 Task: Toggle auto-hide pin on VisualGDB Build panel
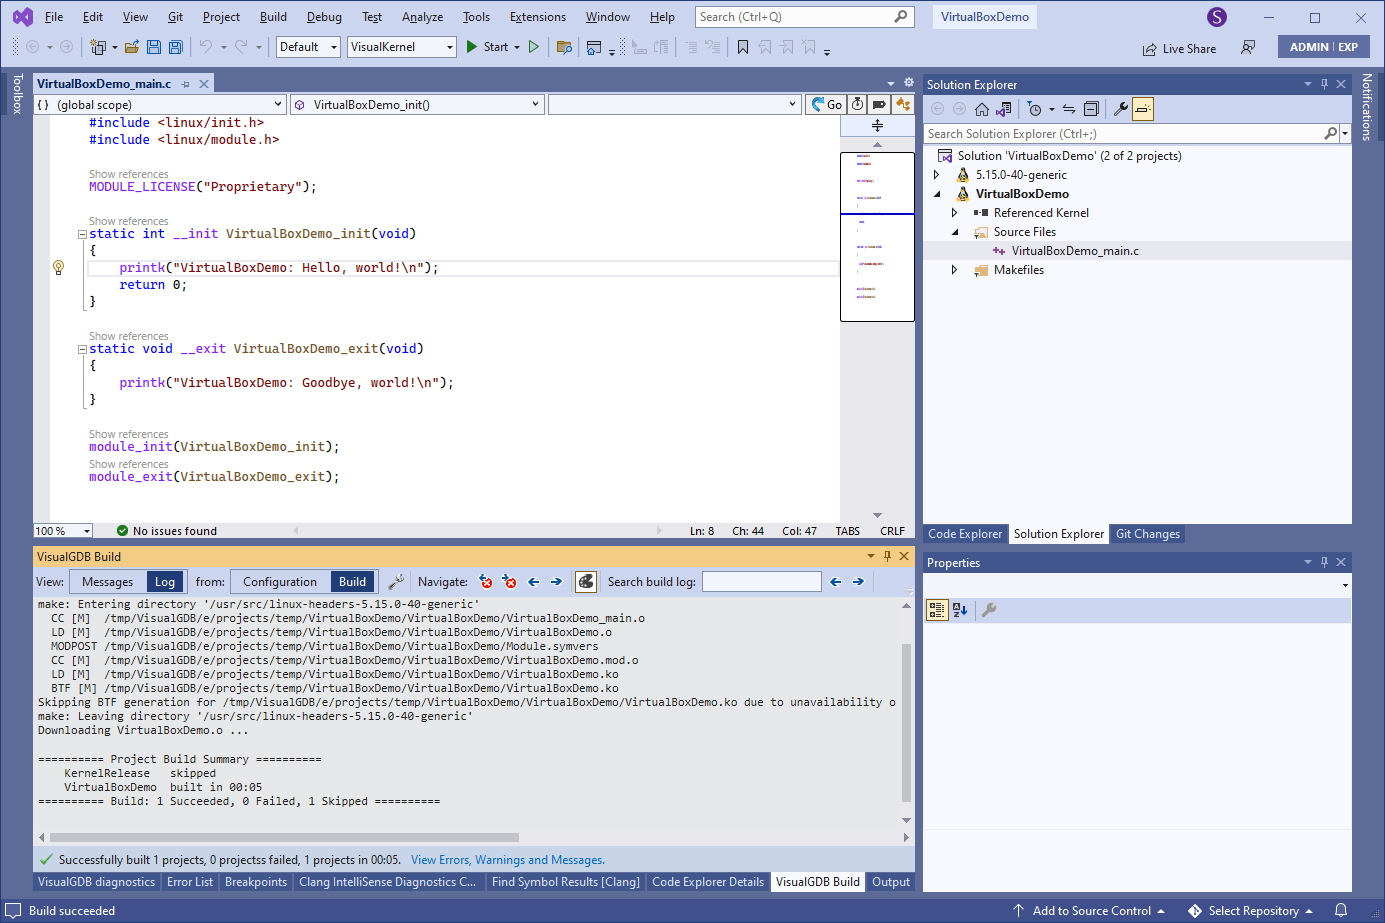coord(887,556)
